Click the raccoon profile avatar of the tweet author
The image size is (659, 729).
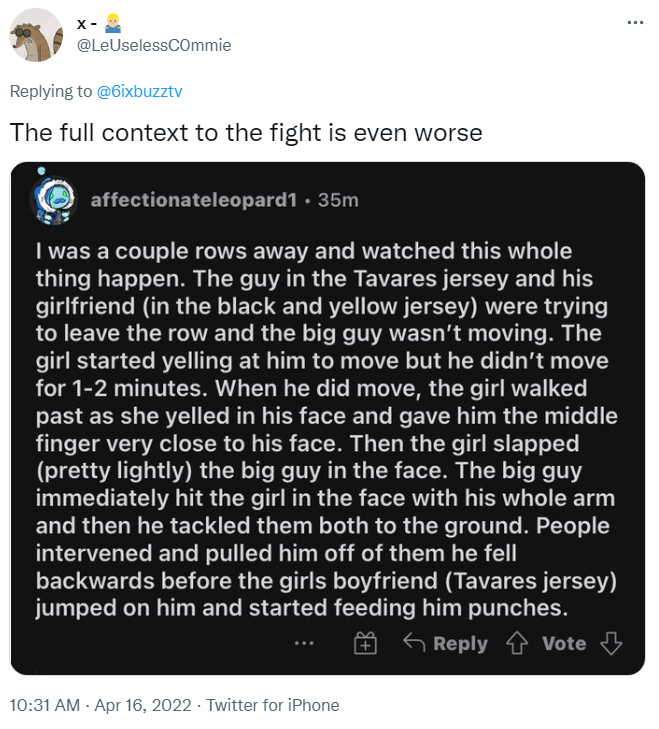(x=36, y=35)
